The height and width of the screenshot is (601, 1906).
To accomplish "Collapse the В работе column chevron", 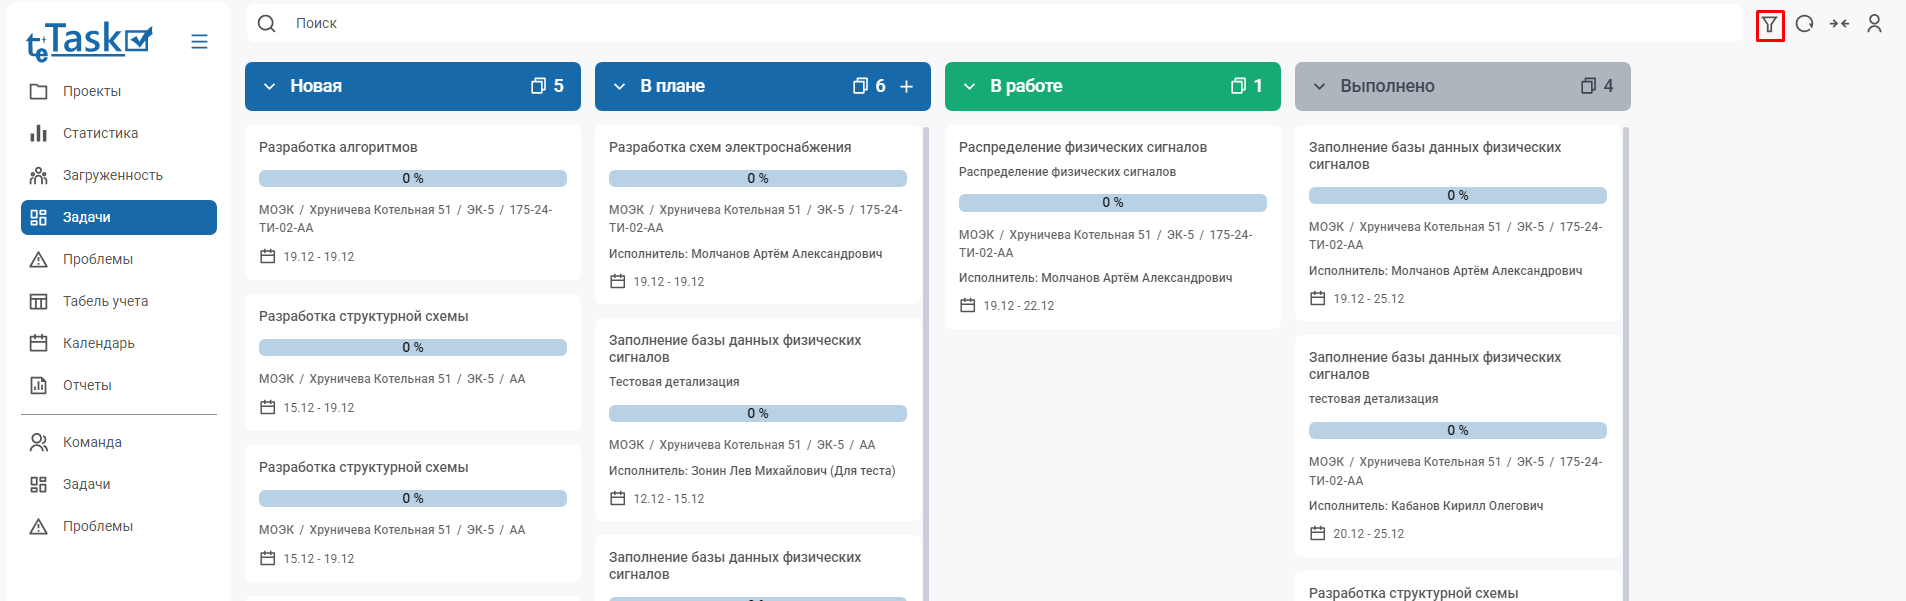I will 969,87.
